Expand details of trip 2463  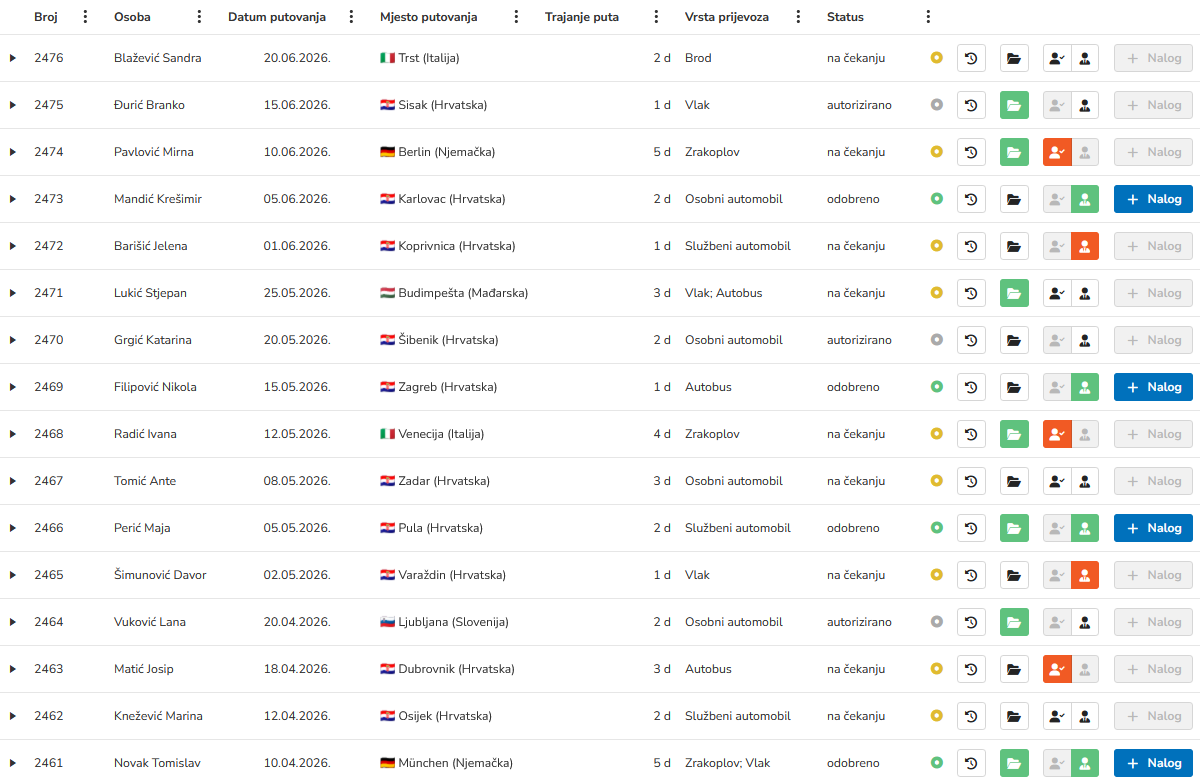tap(13, 669)
